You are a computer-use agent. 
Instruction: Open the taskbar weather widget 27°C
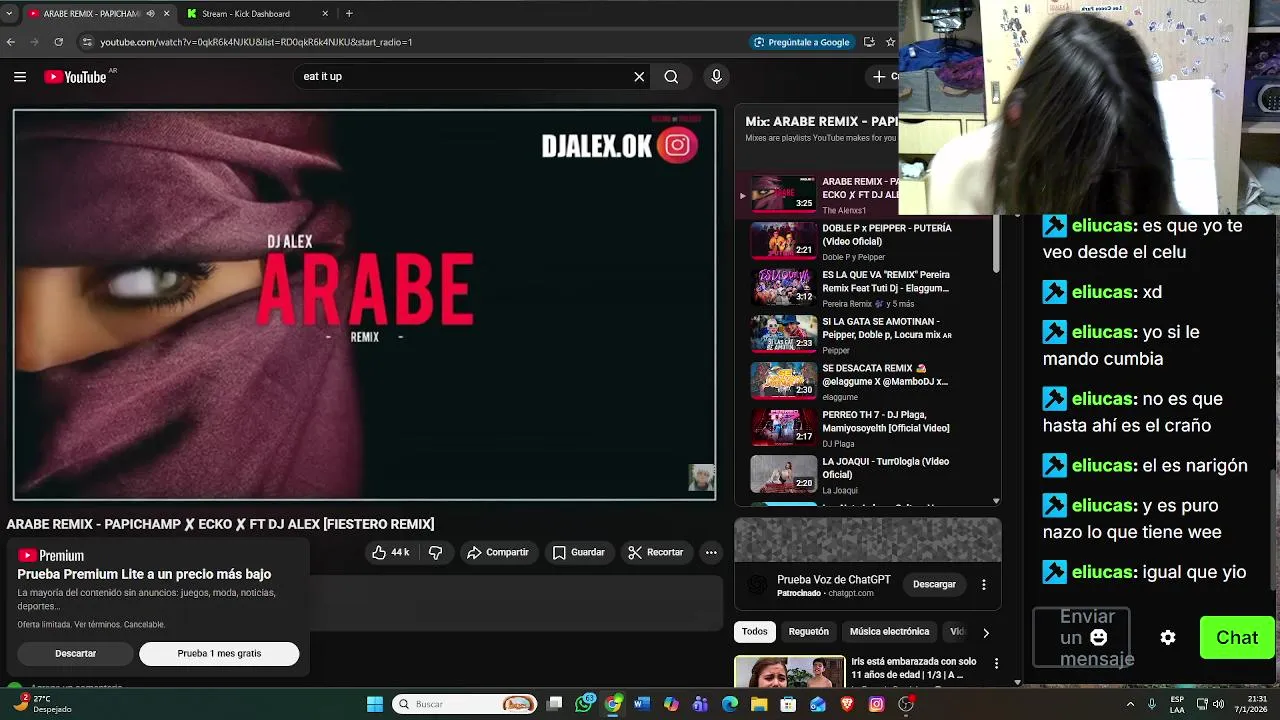(42, 704)
